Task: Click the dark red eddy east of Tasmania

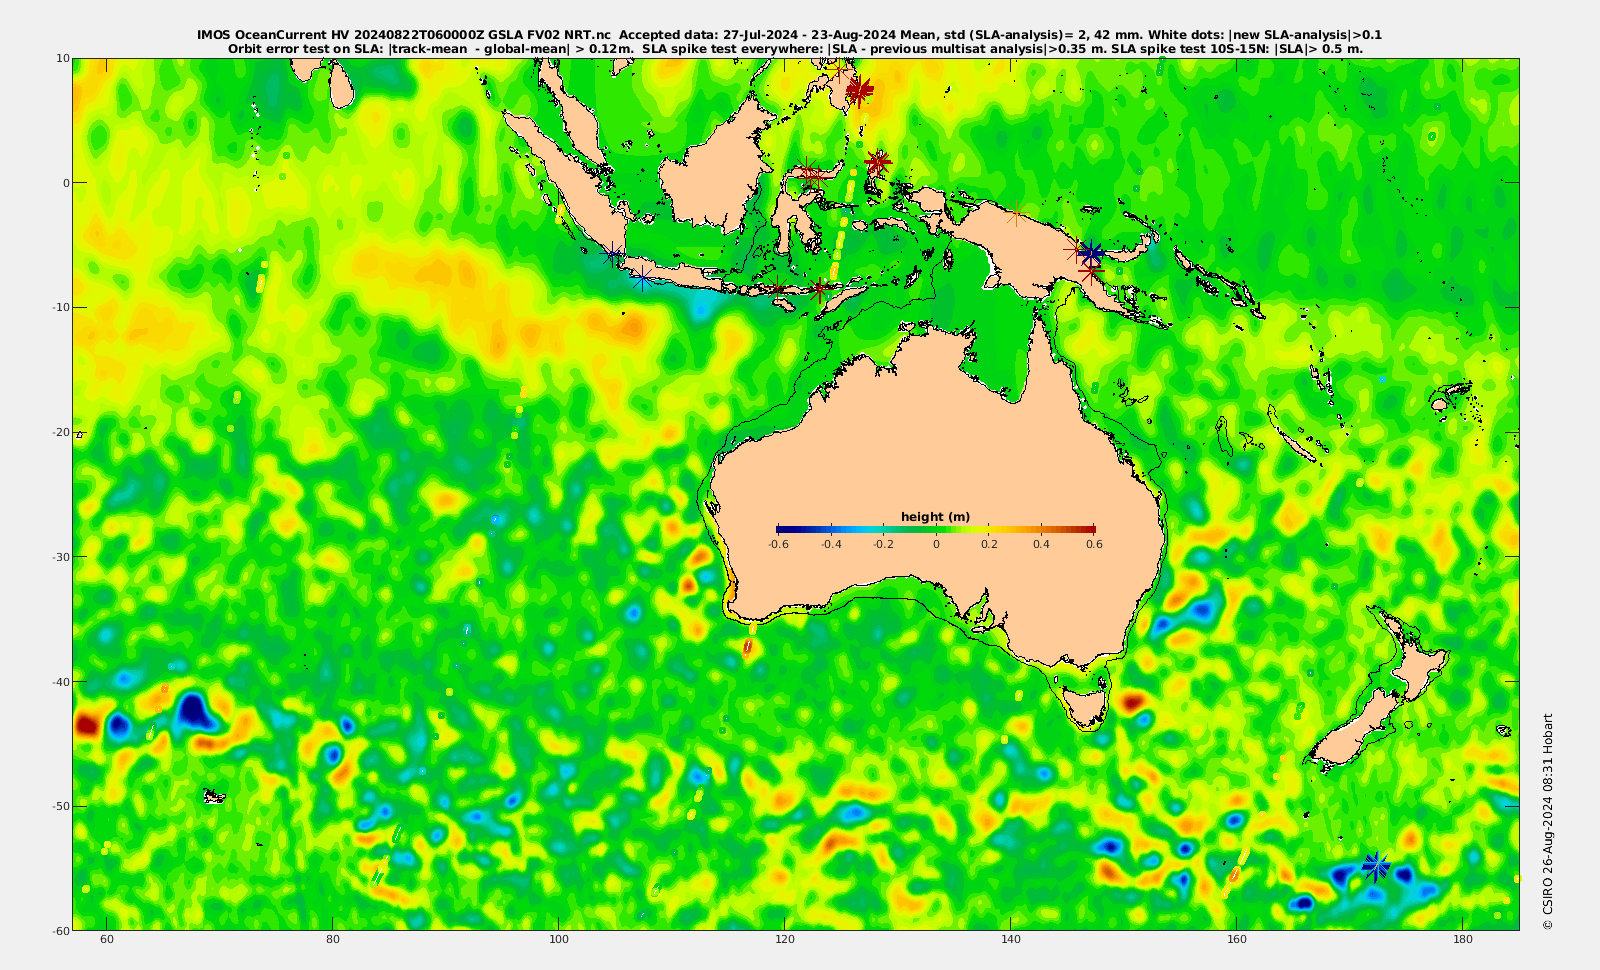Action: [x=1133, y=702]
